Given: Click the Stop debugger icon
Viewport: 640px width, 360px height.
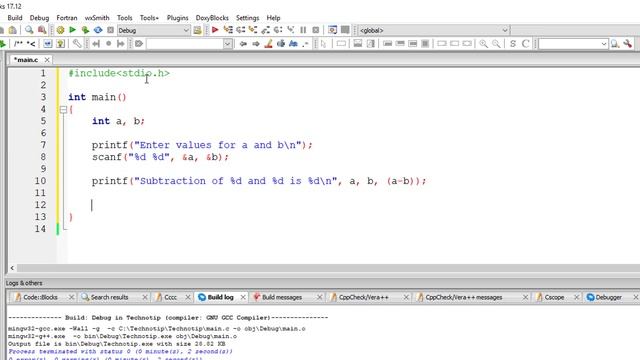Looking at the screenshot, I should [x=316, y=30].
